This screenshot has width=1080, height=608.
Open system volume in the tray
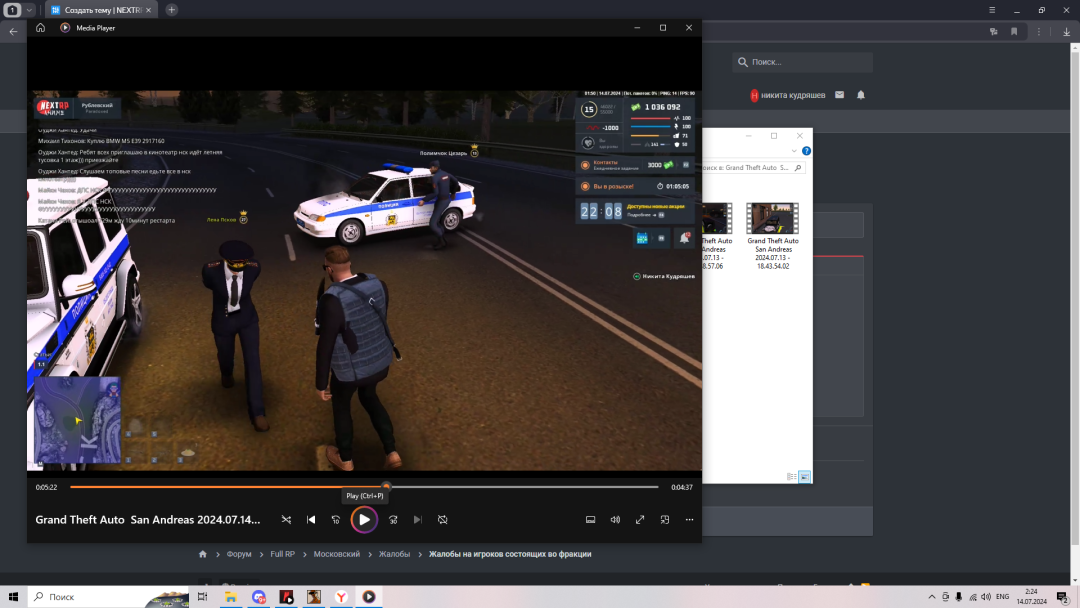[x=986, y=597]
